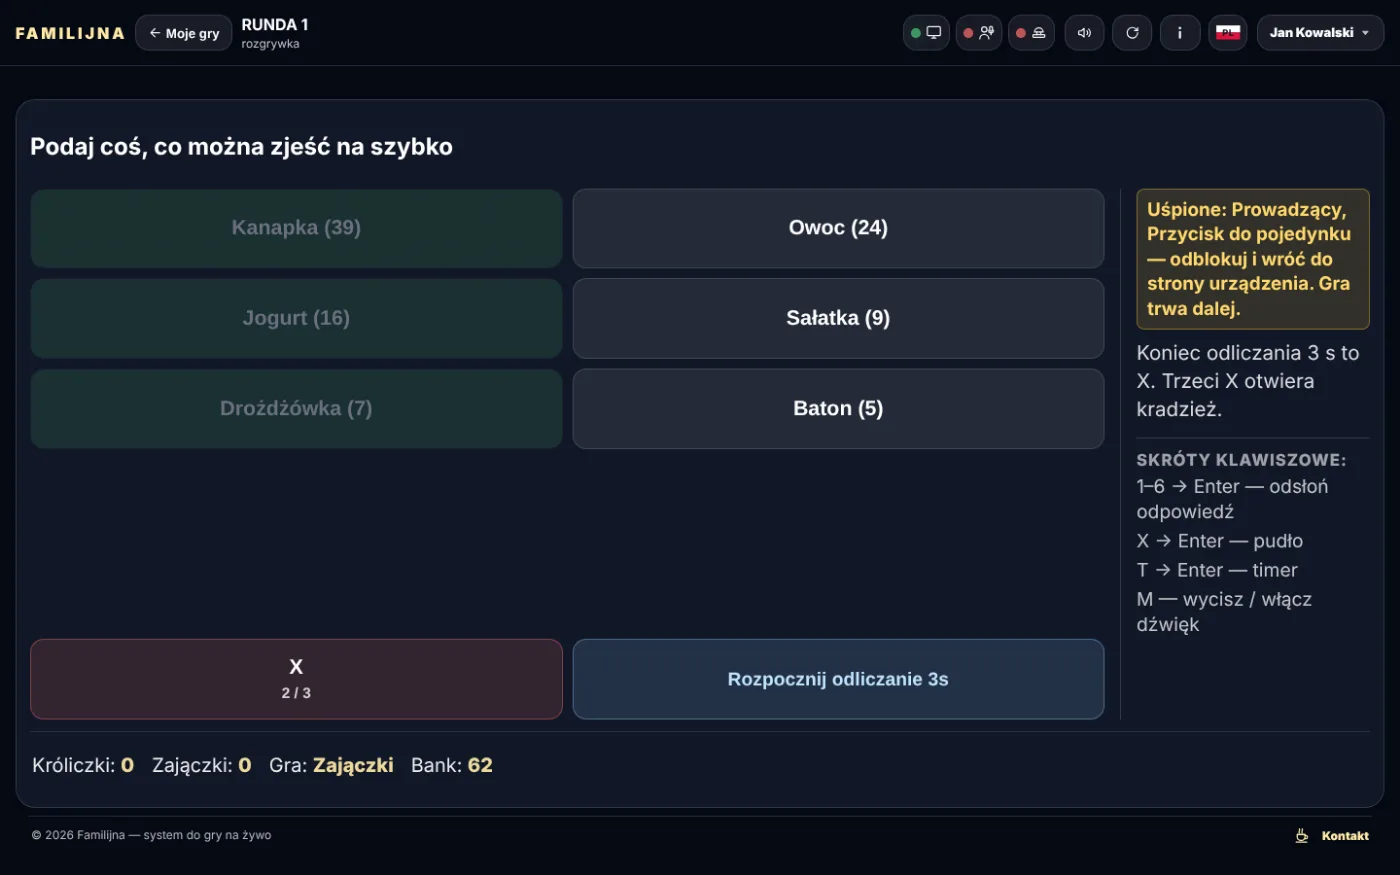Open the host (Prowadzący) device status

coord(979,33)
